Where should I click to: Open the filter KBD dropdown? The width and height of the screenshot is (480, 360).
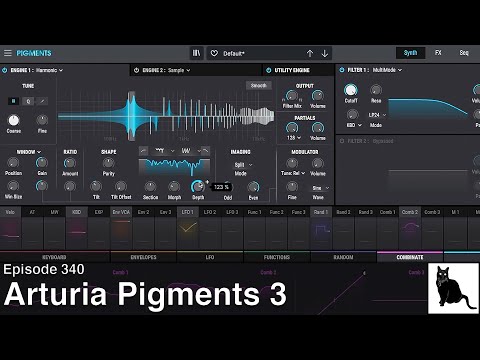coord(354,125)
